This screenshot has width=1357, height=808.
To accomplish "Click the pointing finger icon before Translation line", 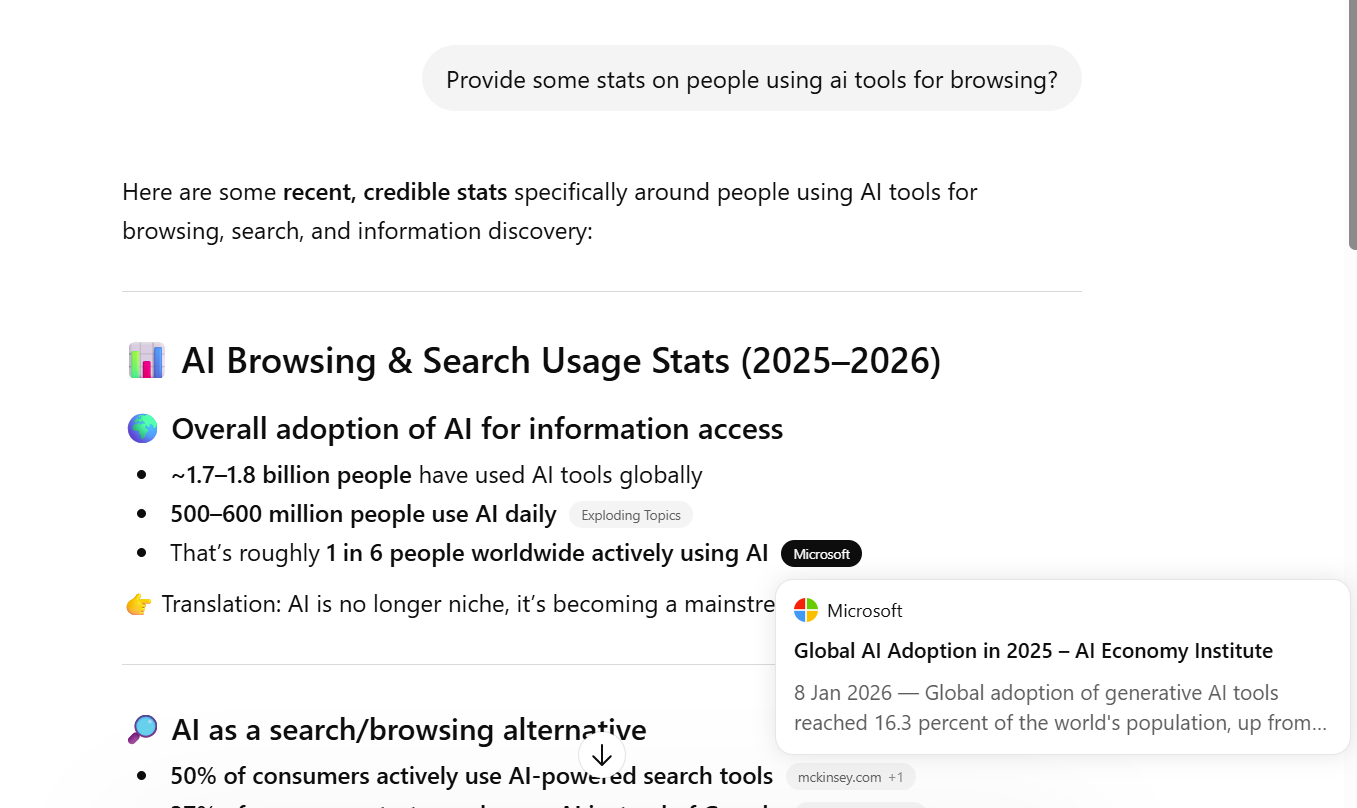I will (x=137, y=603).
